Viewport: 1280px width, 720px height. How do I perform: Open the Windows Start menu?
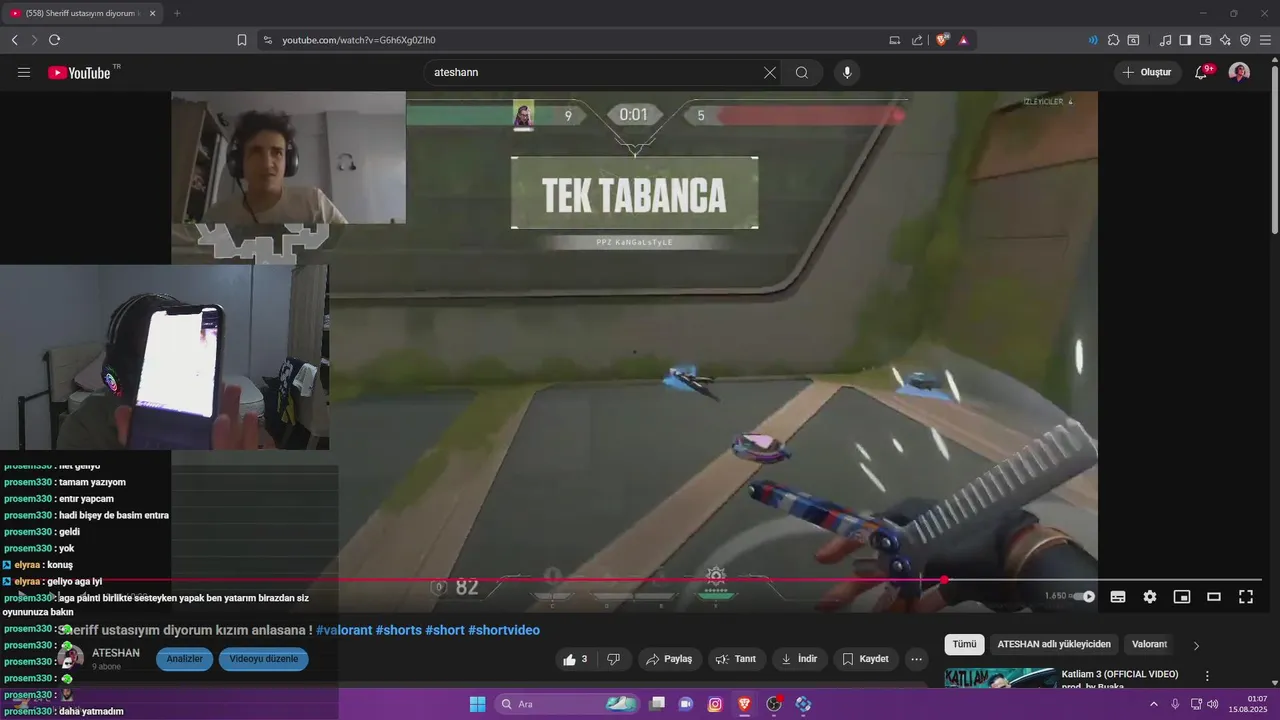[x=477, y=704]
